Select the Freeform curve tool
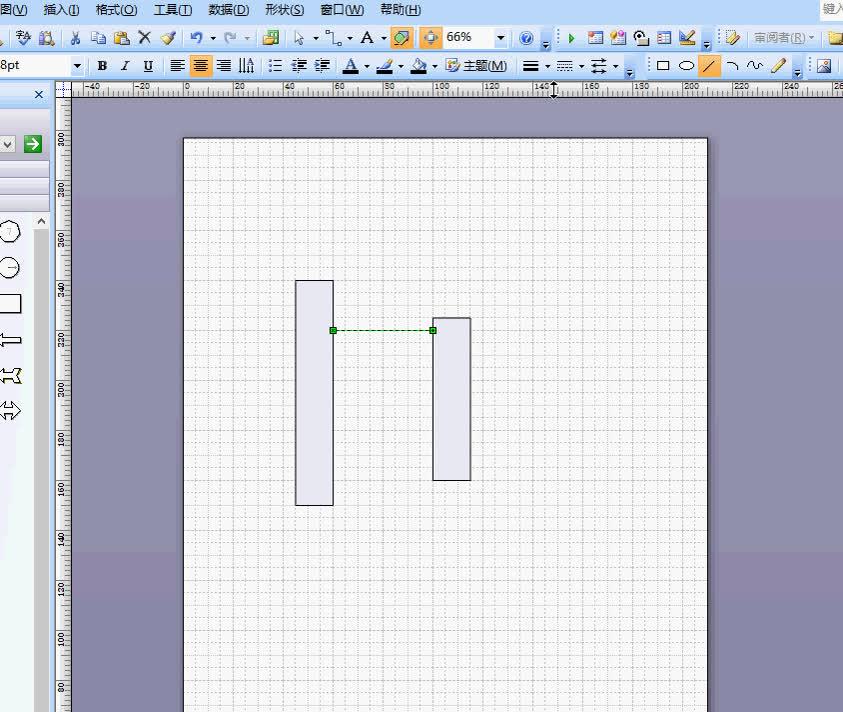The width and height of the screenshot is (843, 712). [x=755, y=66]
